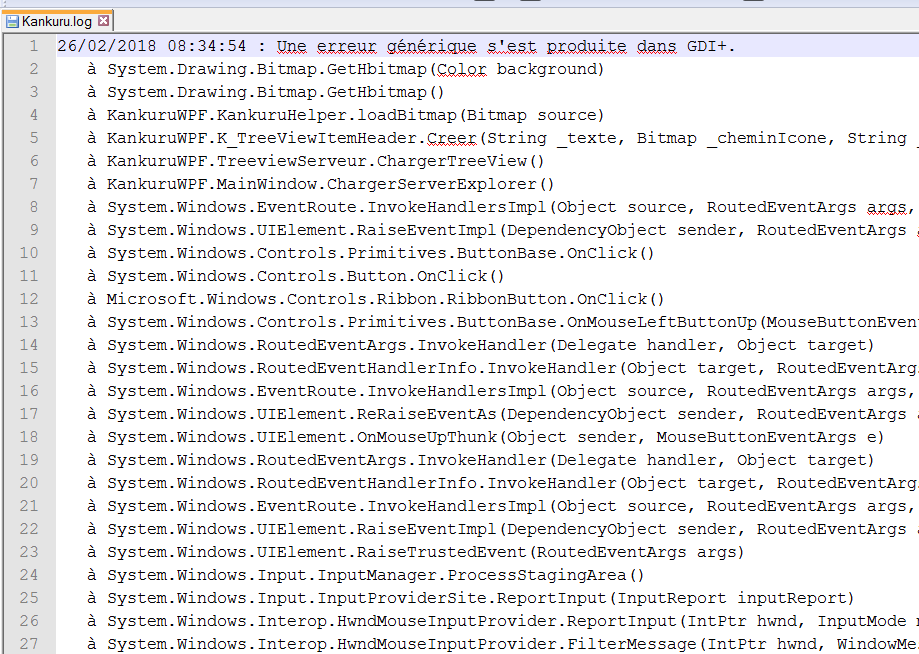Click line number 1 in the gutter
Screen dimensions: 919x654
[33, 46]
